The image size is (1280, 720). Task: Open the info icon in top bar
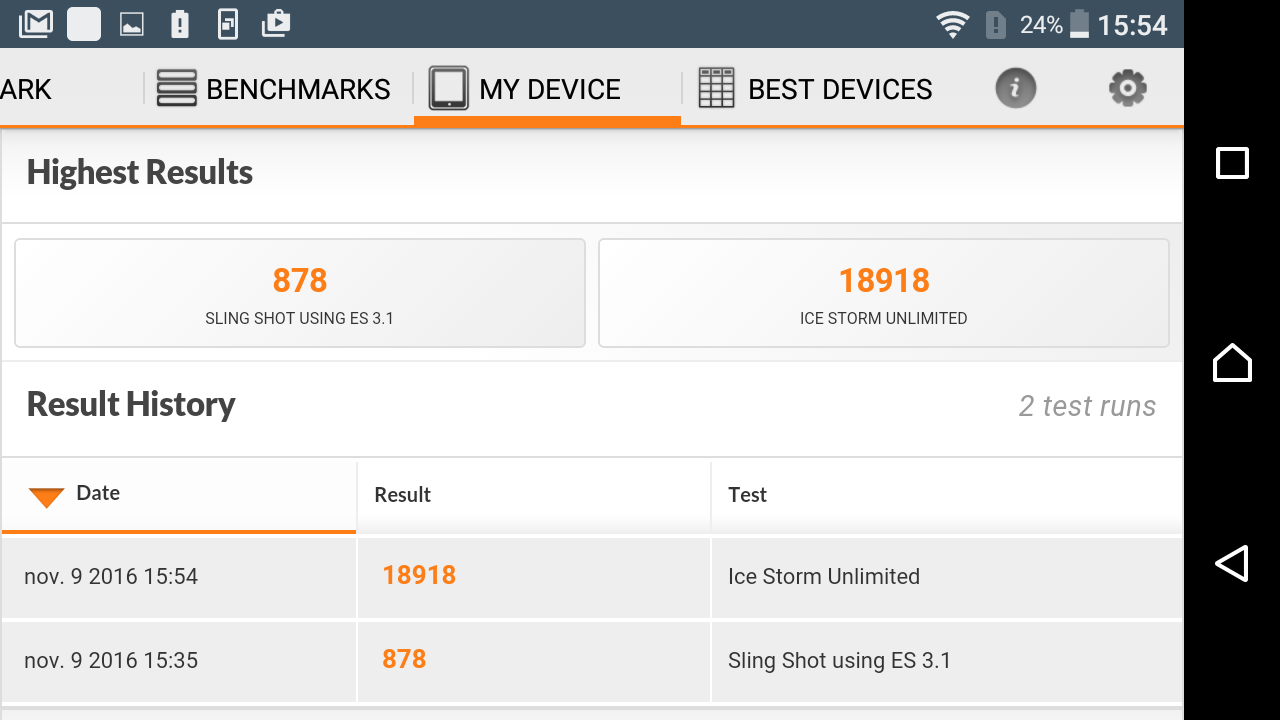(1015, 89)
